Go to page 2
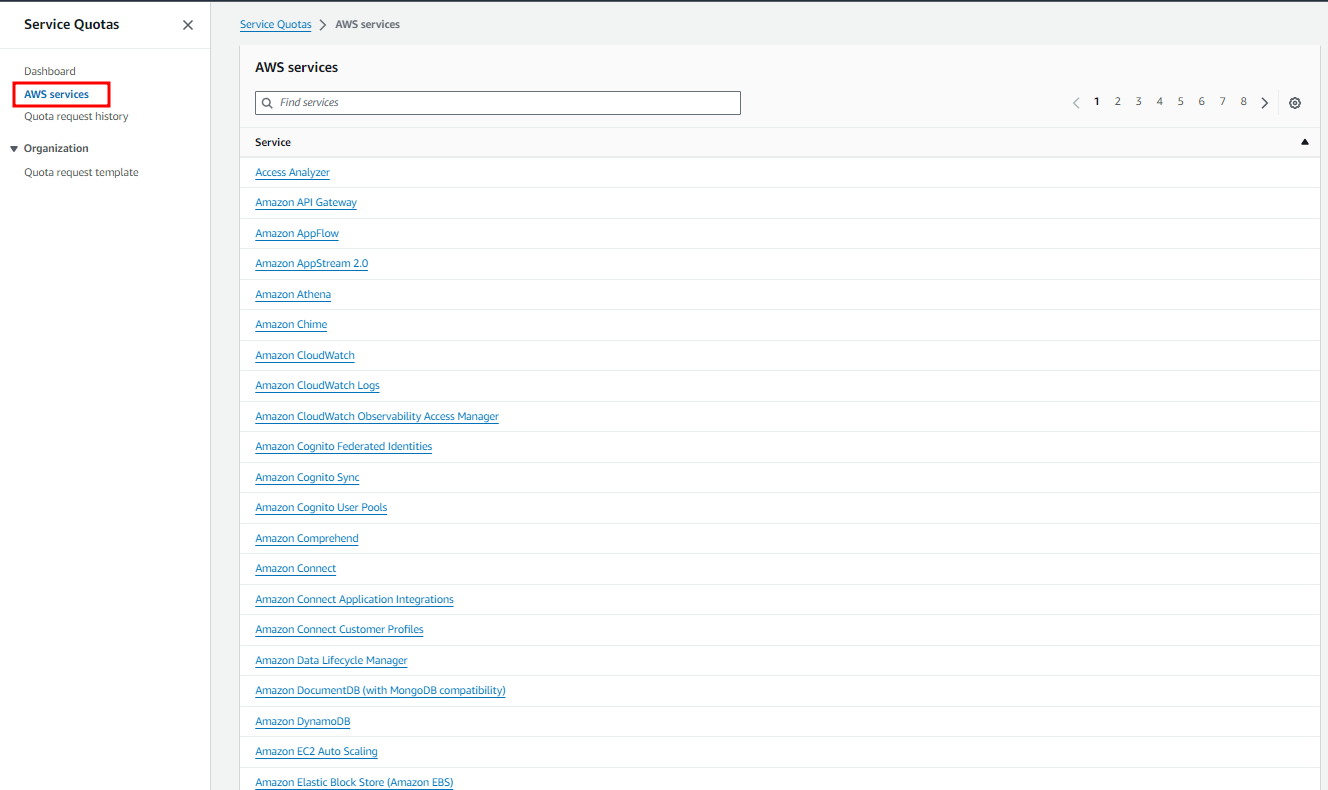The height and width of the screenshot is (790, 1328). [1118, 102]
